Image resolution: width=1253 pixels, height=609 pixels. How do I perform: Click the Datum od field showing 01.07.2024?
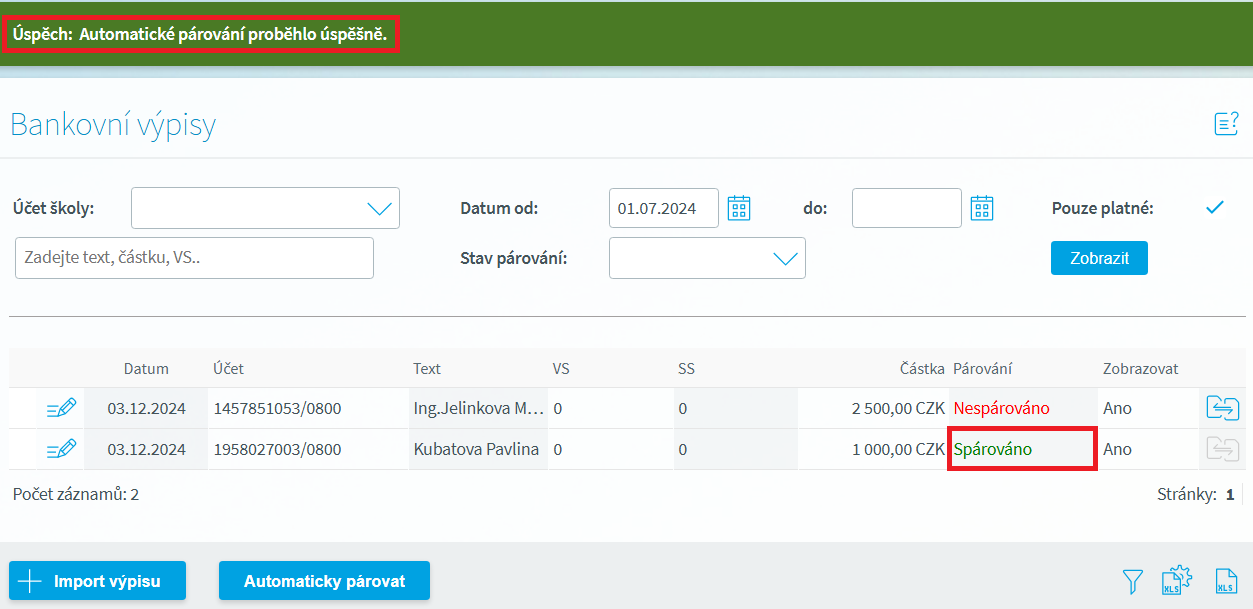663,208
